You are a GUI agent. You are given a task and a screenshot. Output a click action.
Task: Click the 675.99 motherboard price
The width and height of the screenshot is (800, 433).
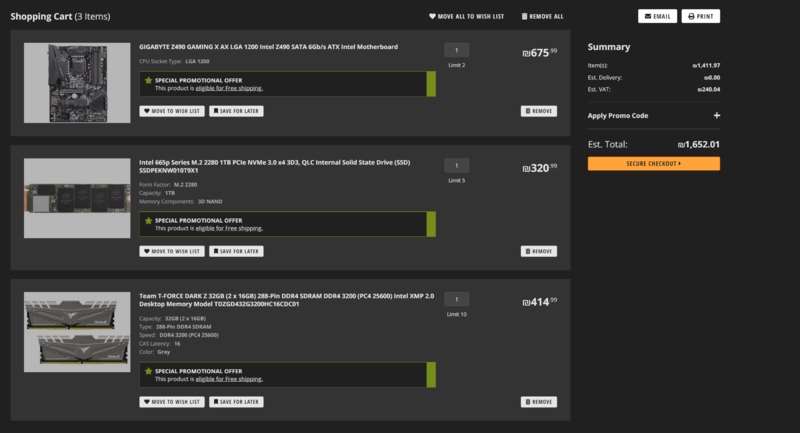point(540,53)
